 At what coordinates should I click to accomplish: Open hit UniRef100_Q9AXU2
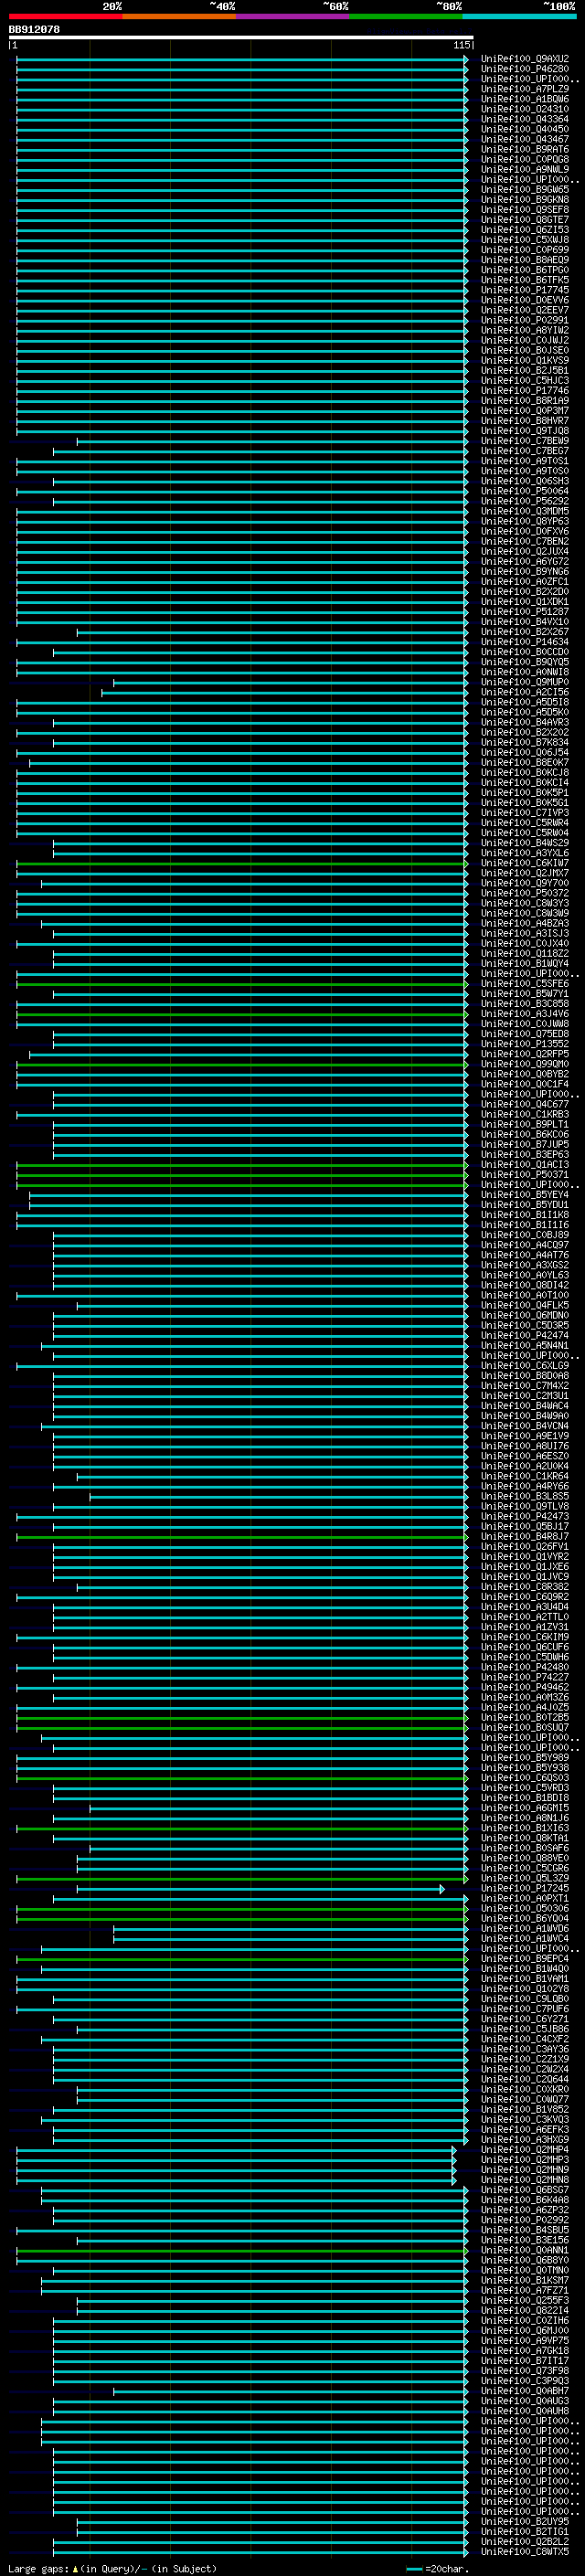(x=525, y=59)
